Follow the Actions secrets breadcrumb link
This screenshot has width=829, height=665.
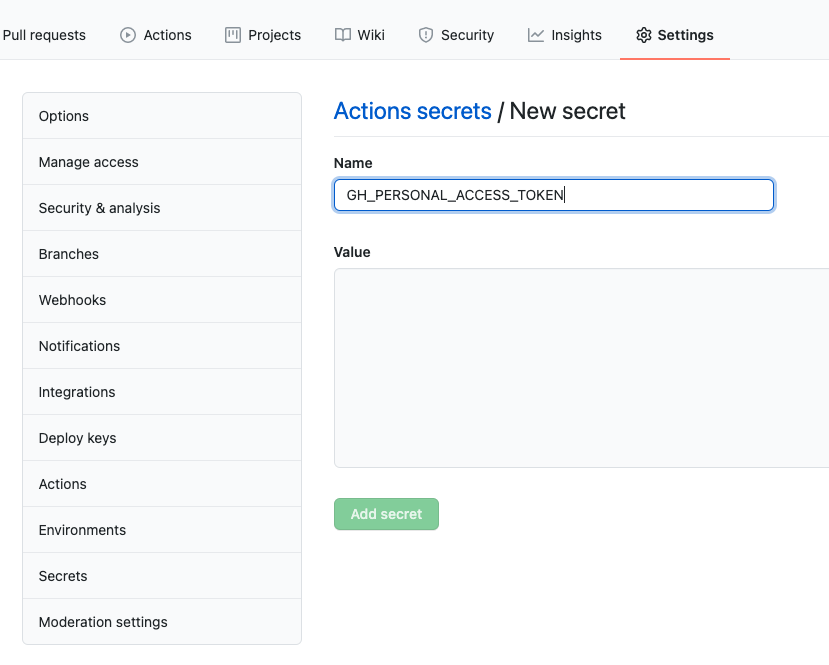pos(412,111)
